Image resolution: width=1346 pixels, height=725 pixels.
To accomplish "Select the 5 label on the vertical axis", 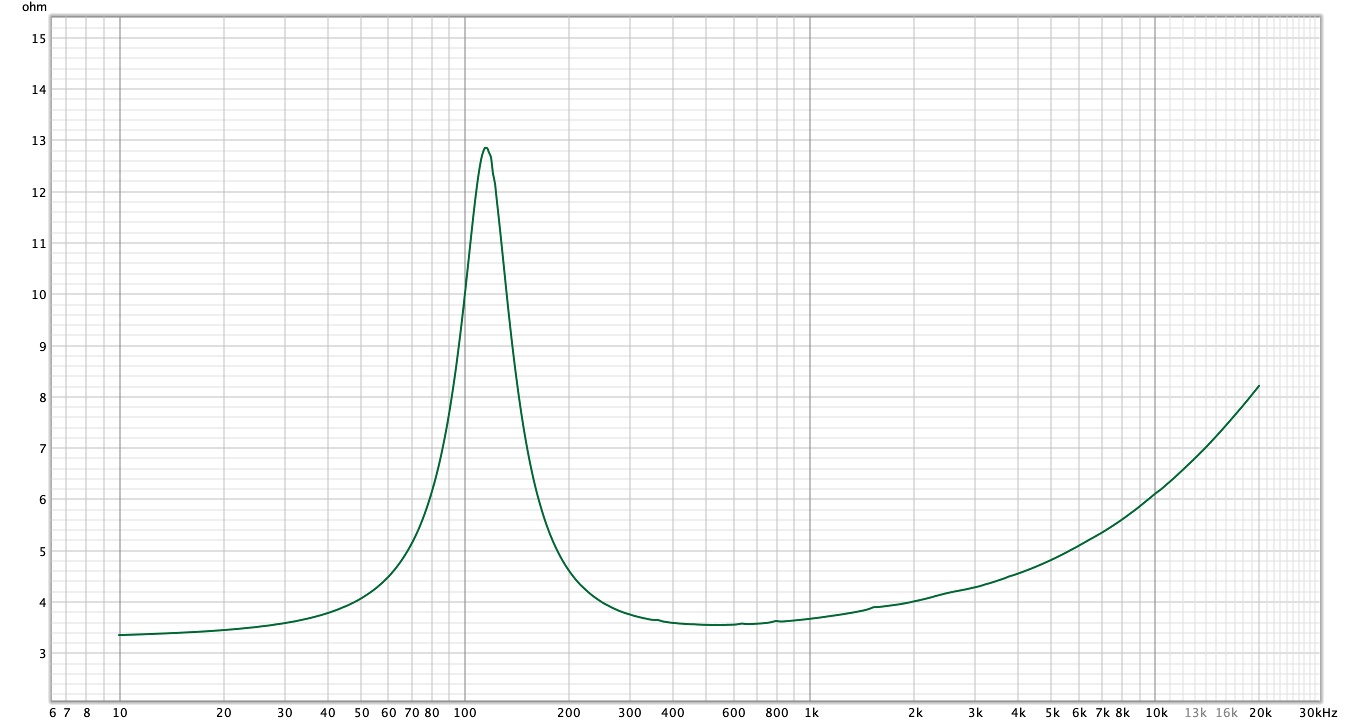I will [42, 551].
